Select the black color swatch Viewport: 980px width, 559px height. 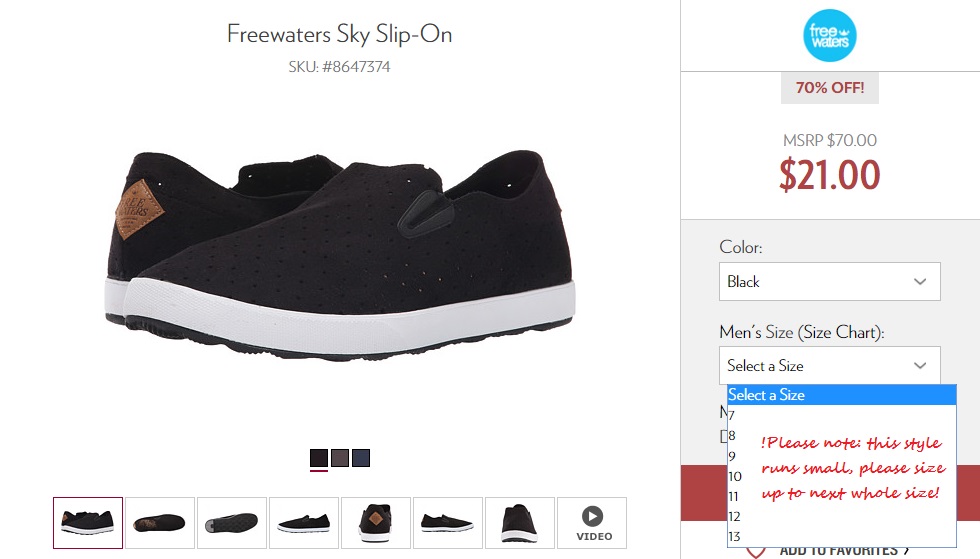point(319,458)
